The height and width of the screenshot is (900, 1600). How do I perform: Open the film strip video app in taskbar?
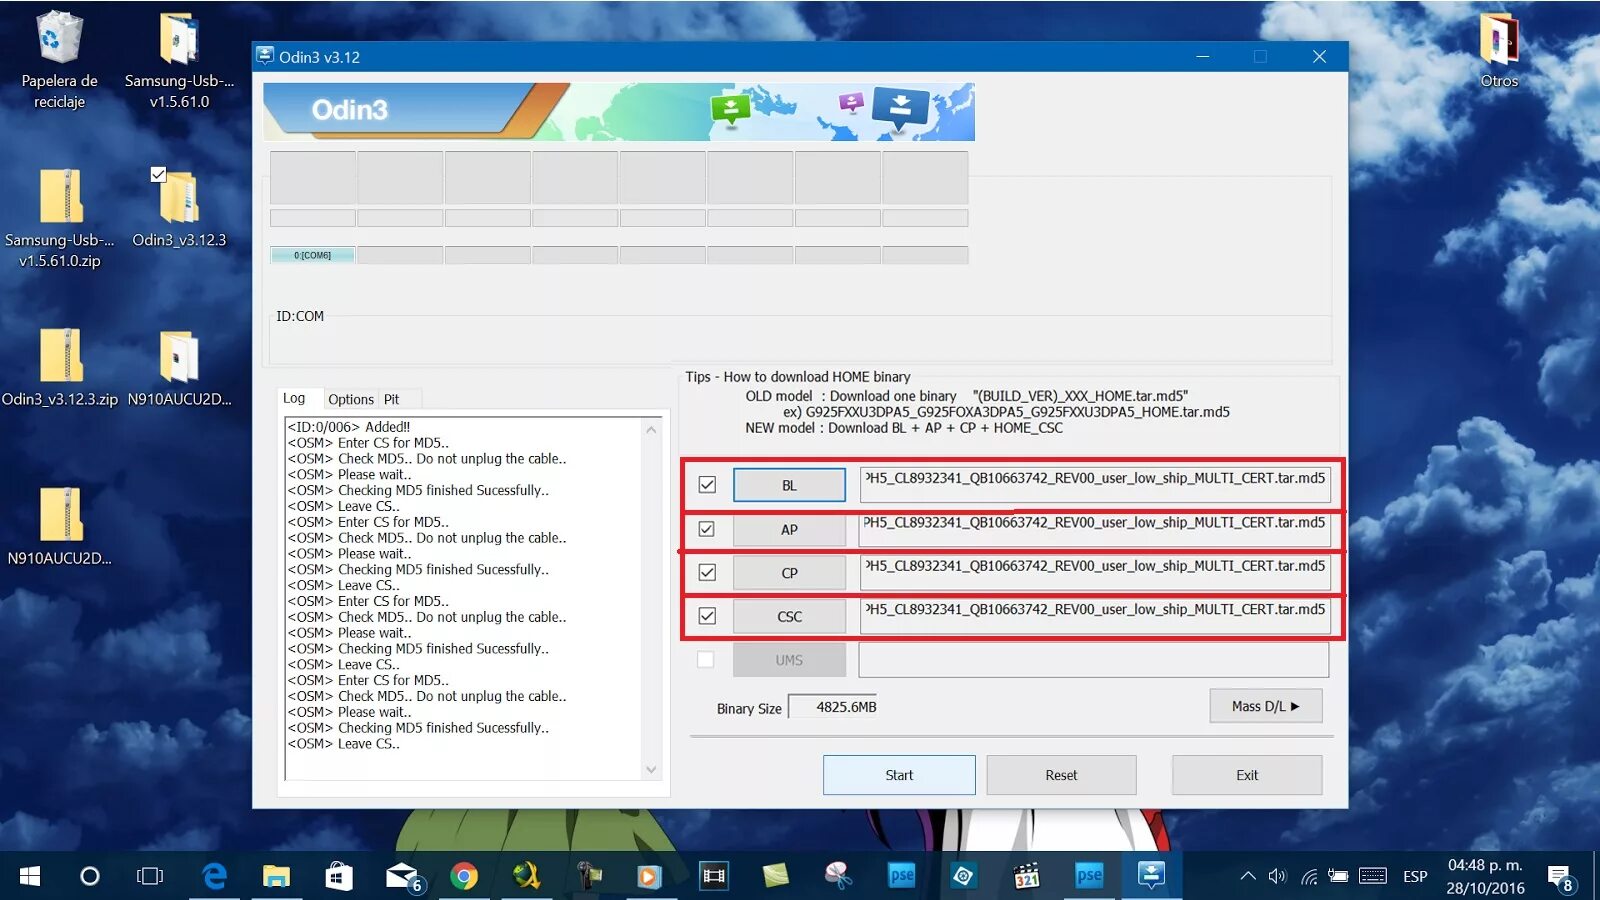(x=714, y=876)
